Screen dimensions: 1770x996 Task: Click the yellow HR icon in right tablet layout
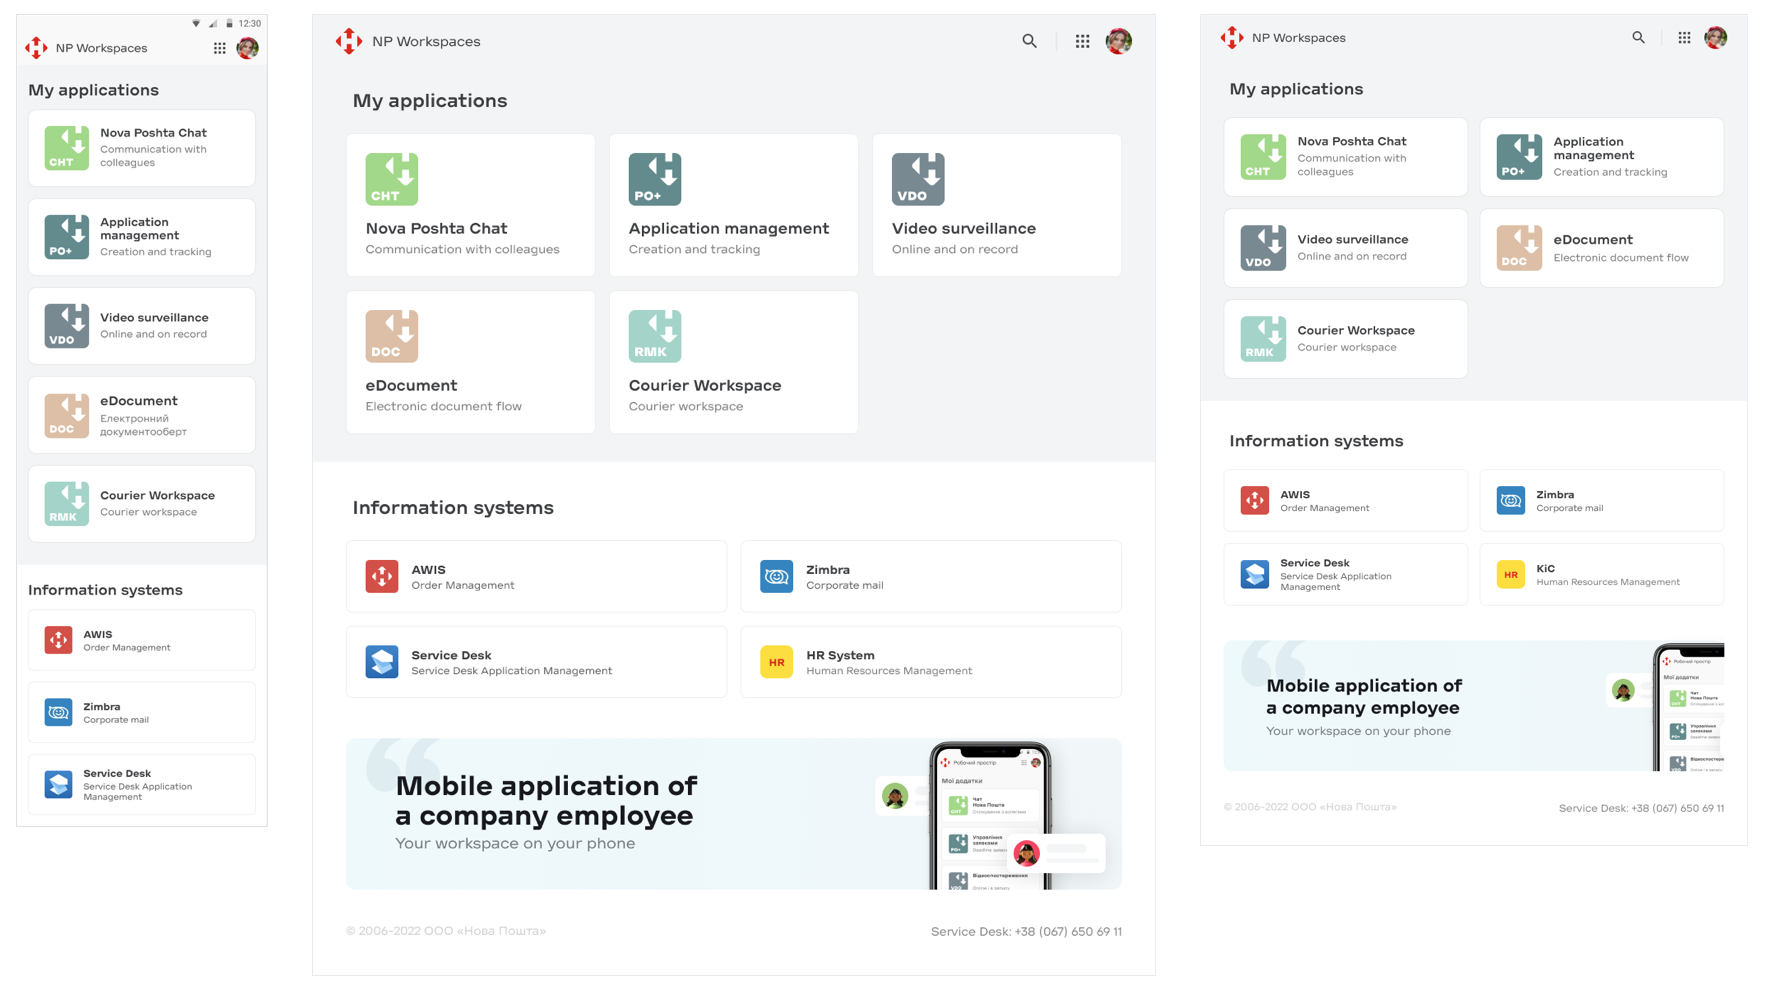1511,575
